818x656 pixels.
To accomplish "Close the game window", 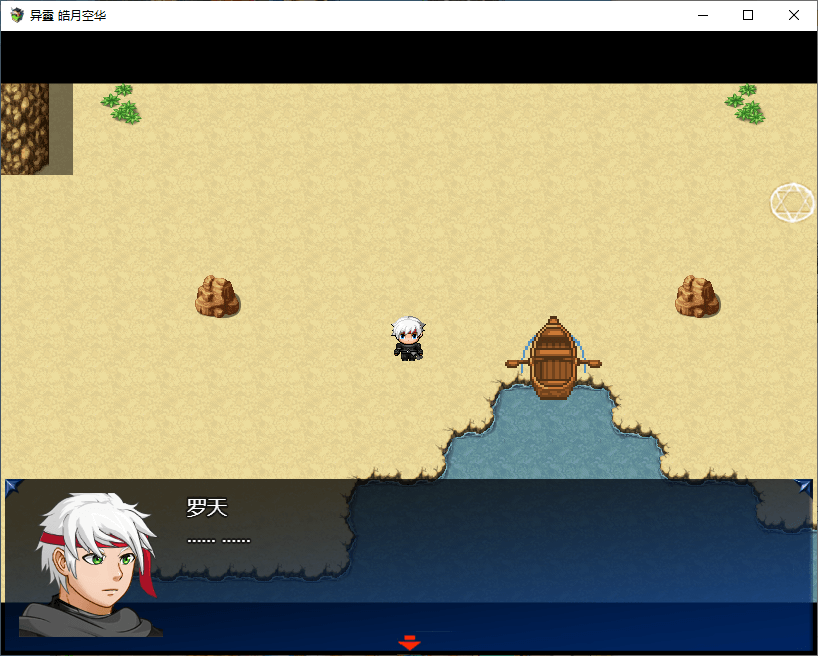I will pyautogui.click(x=794, y=15).
